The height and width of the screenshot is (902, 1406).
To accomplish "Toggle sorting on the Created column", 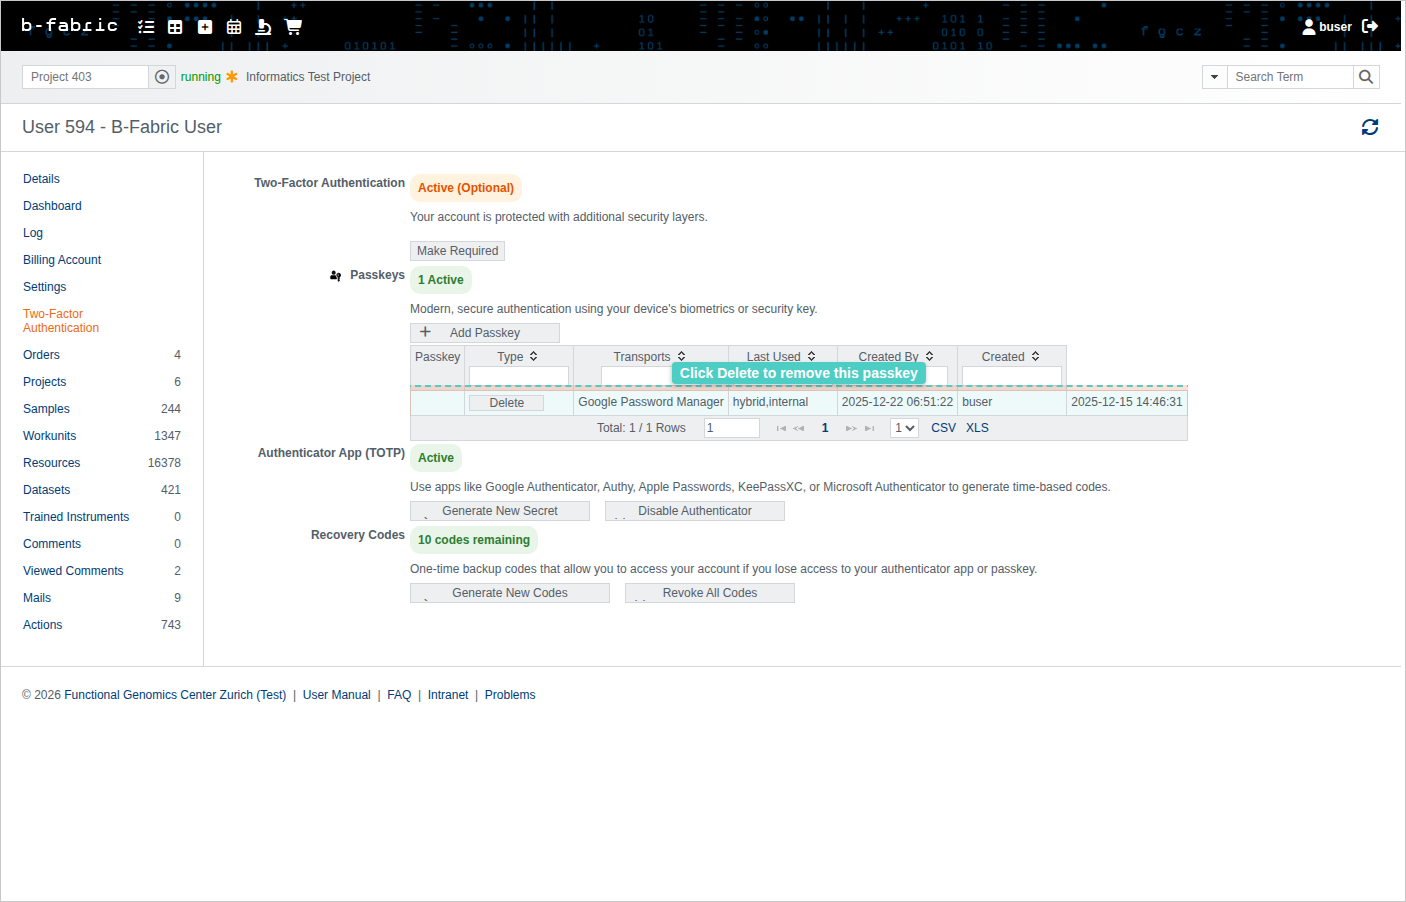I will click(x=1035, y=356).
